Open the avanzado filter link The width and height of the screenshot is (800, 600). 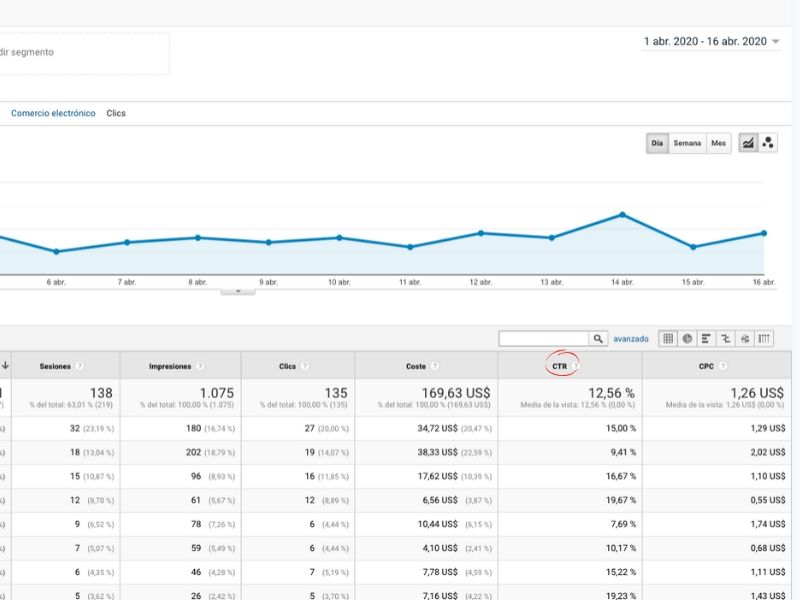point(631,339)
